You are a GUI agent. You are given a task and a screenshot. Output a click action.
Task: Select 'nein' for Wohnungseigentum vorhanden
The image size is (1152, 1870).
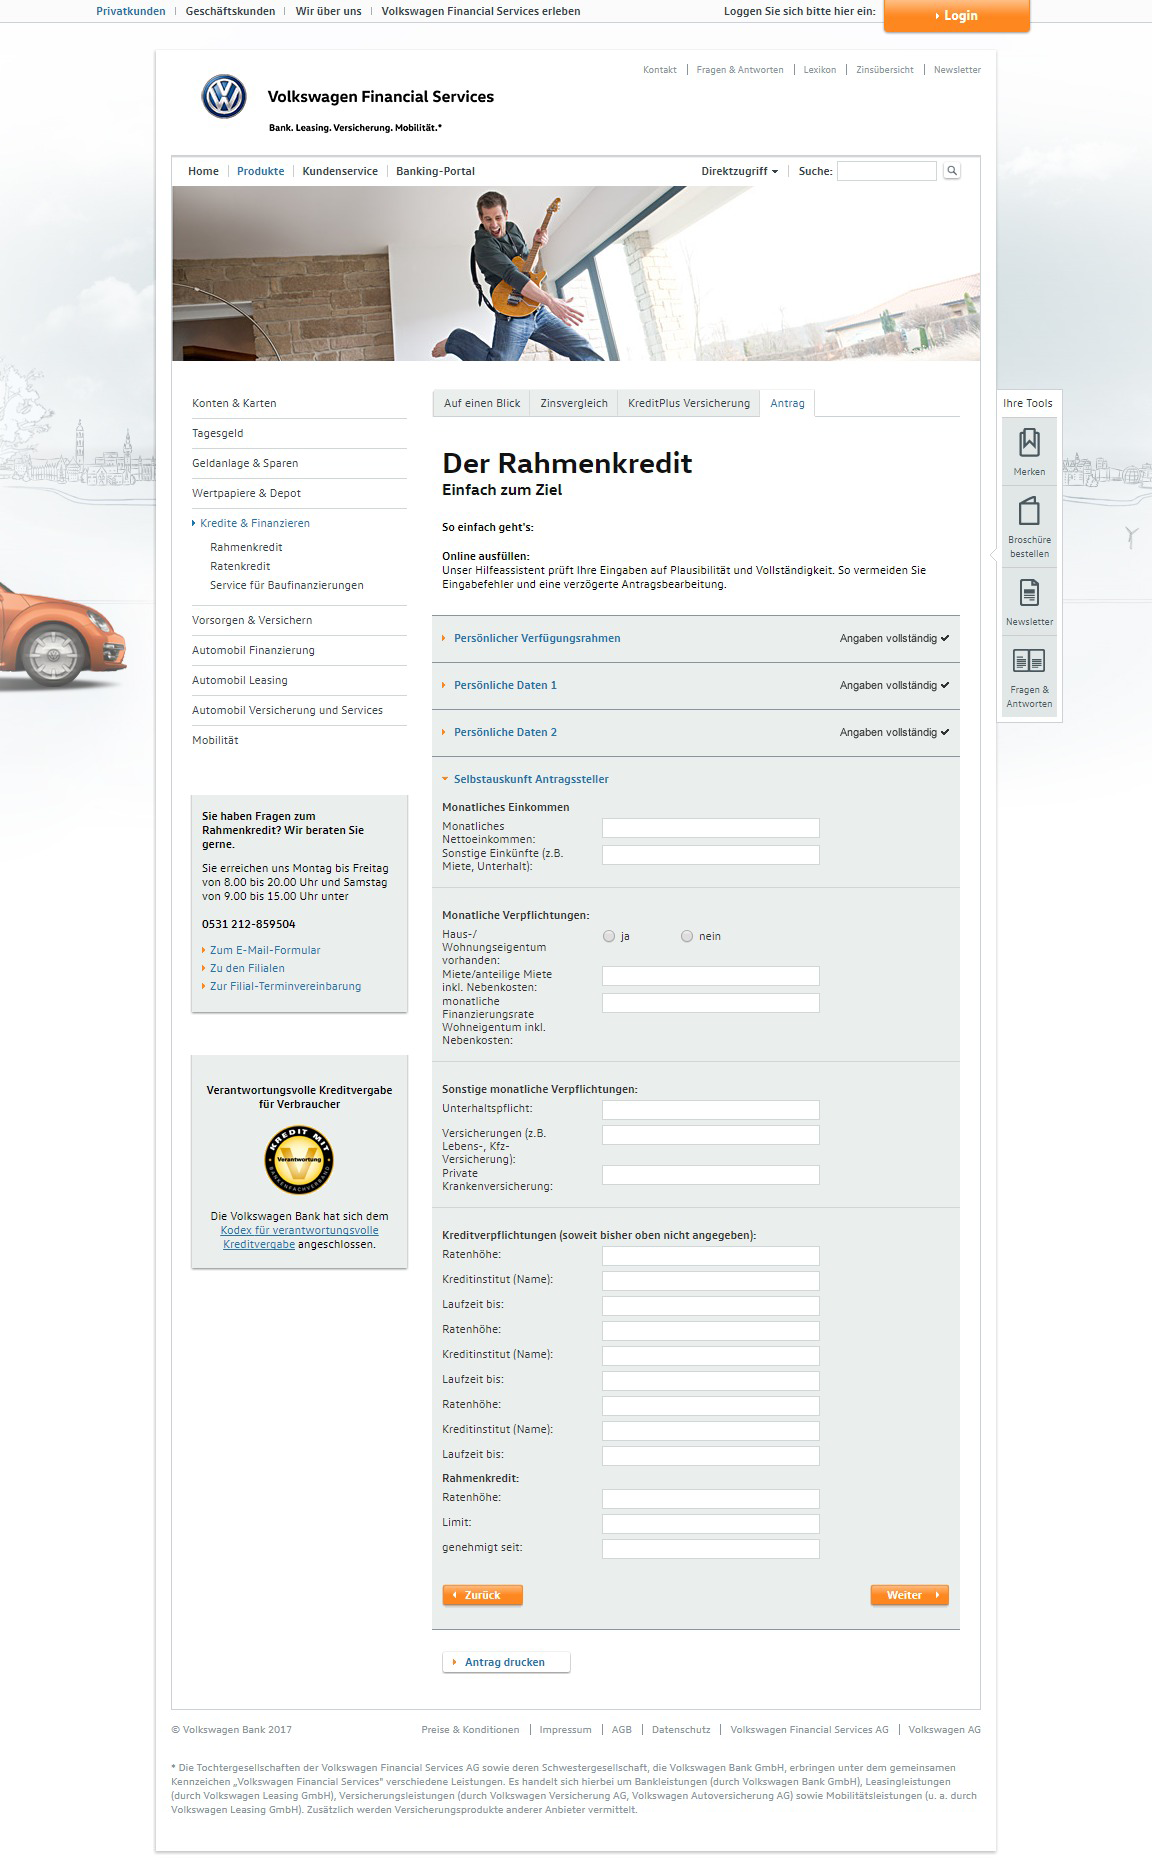[687, 937]
